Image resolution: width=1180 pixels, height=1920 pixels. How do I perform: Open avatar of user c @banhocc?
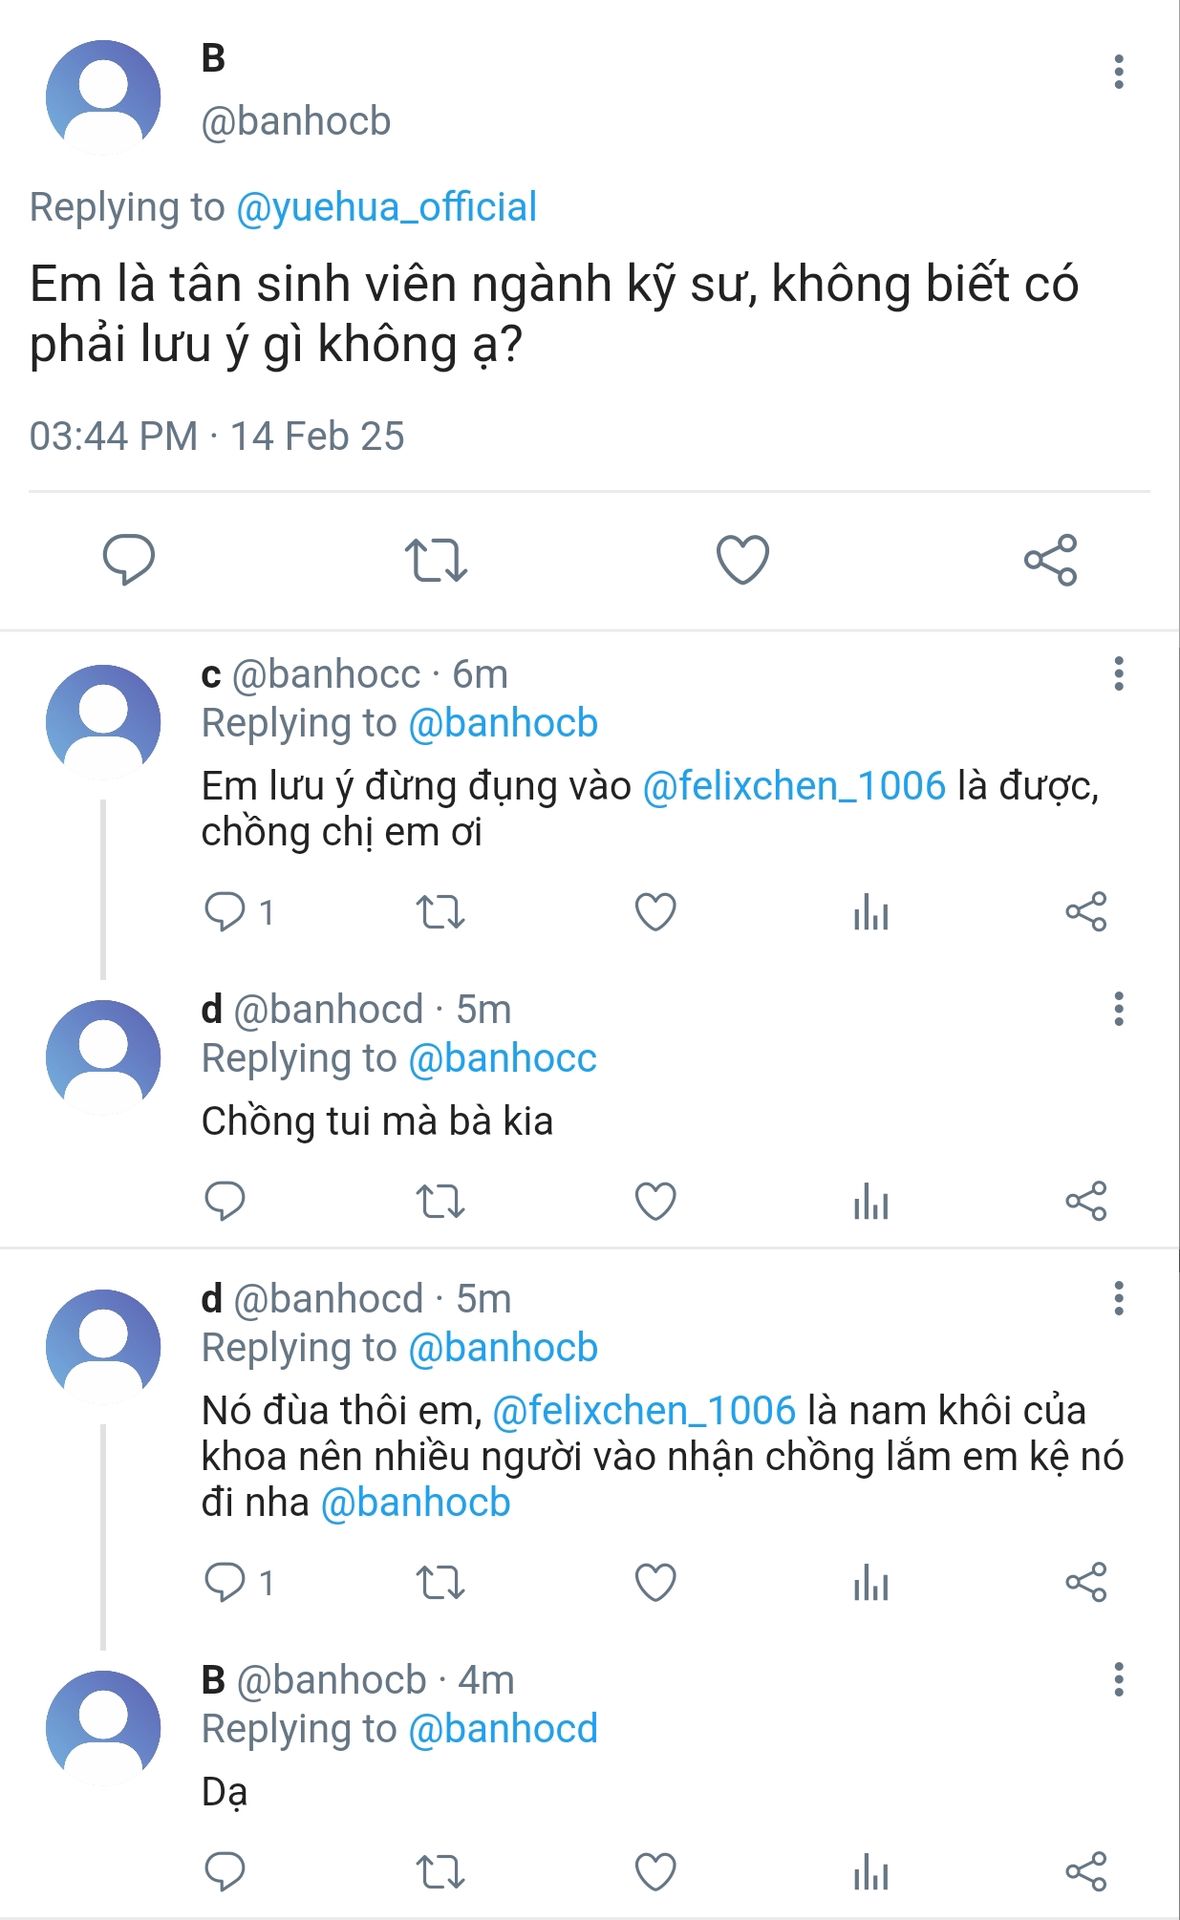[x=103, y=722]
